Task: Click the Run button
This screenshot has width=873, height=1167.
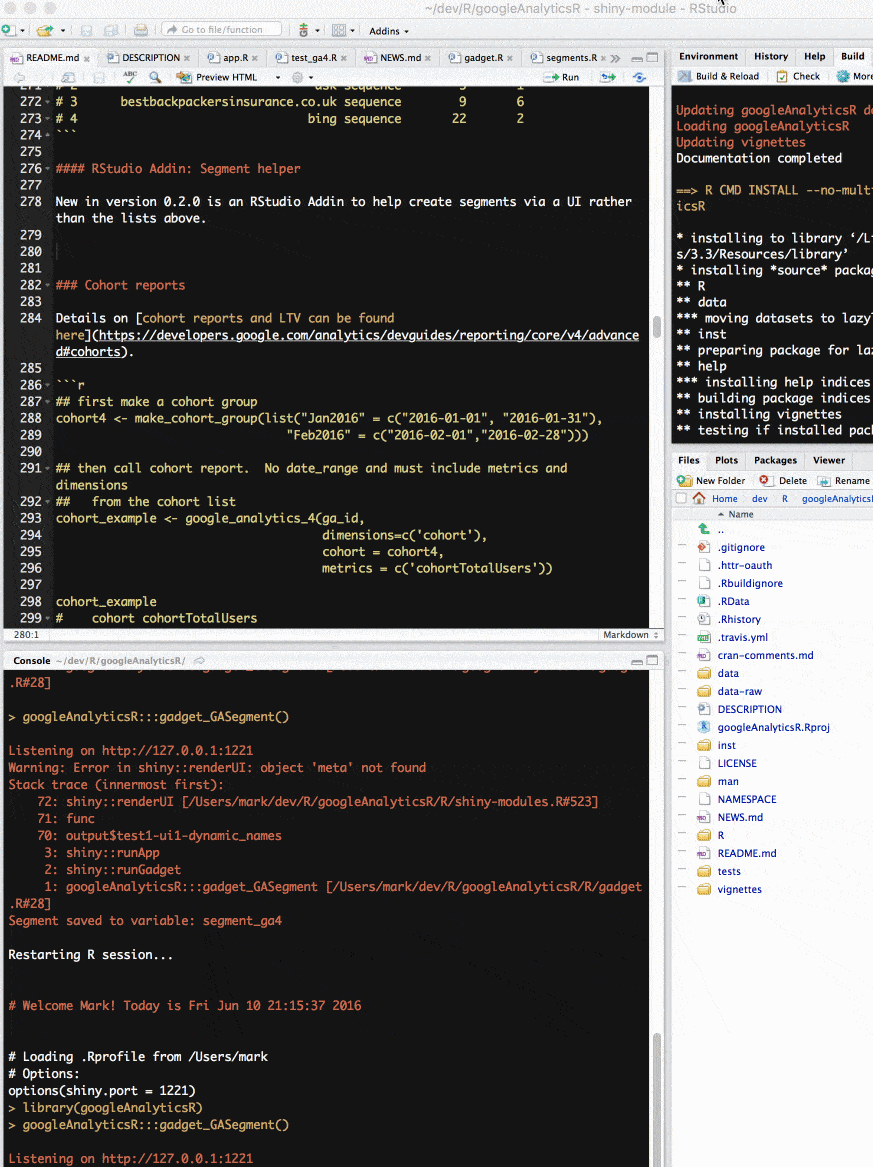Action: pyautogui.click(x=562, y=77)
